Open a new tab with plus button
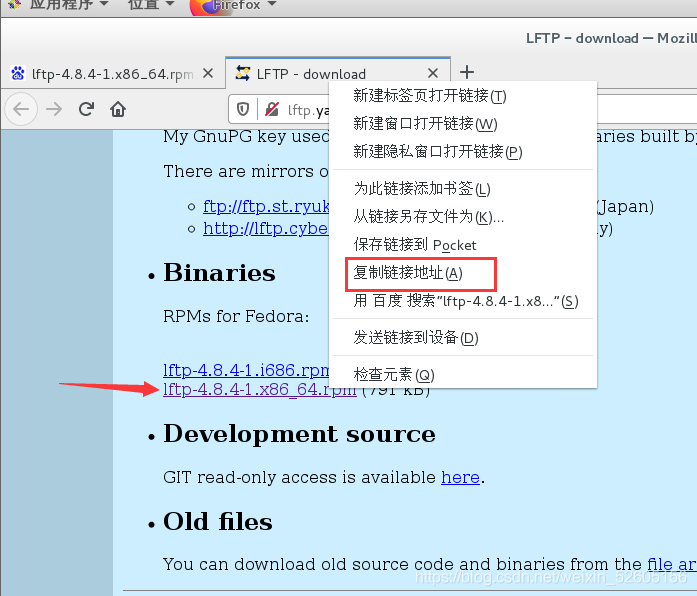 click(x=467, y=72)
